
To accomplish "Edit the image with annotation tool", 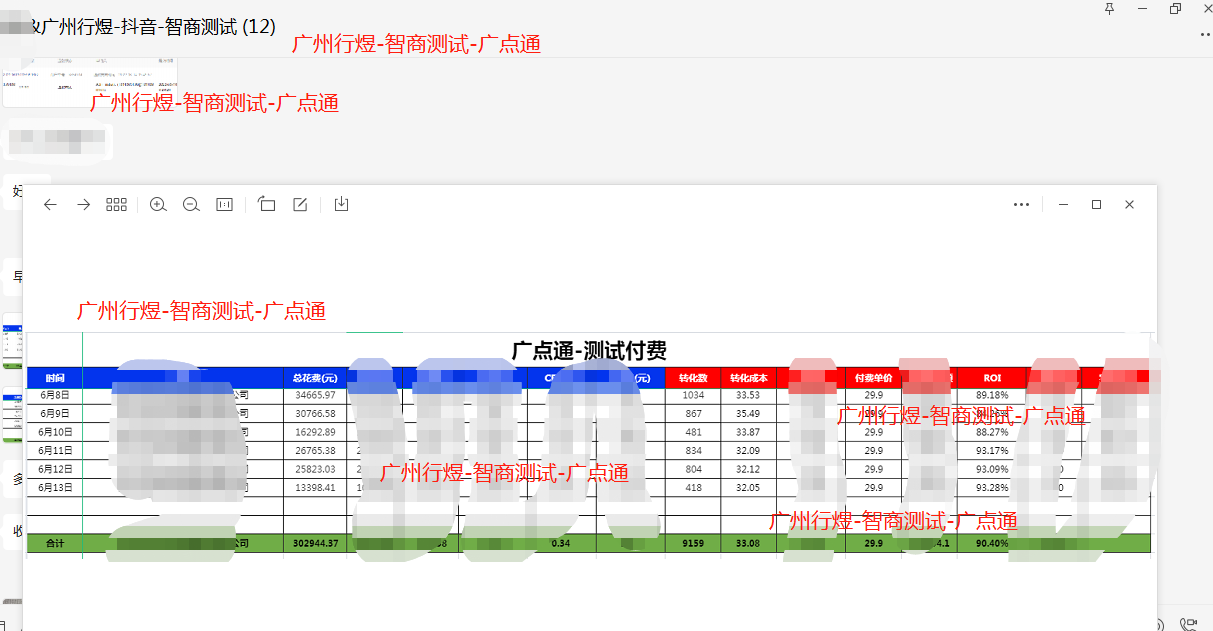I will pos(300,204).
